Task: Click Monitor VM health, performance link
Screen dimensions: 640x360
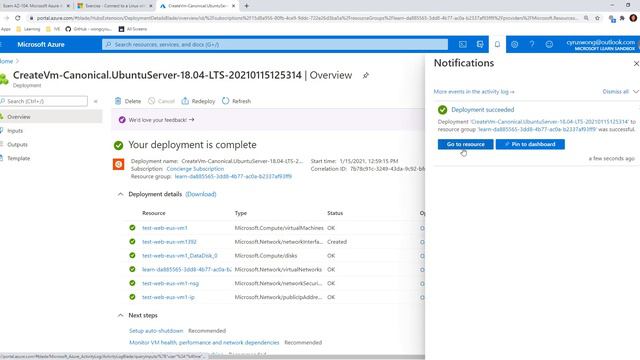Action: [x=204, y=342]
